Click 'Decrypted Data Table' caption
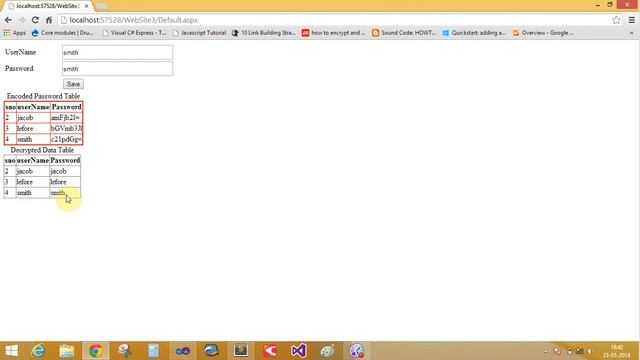Image resolution: width=640 pixels, height=360 pixels. coord(42,150)
